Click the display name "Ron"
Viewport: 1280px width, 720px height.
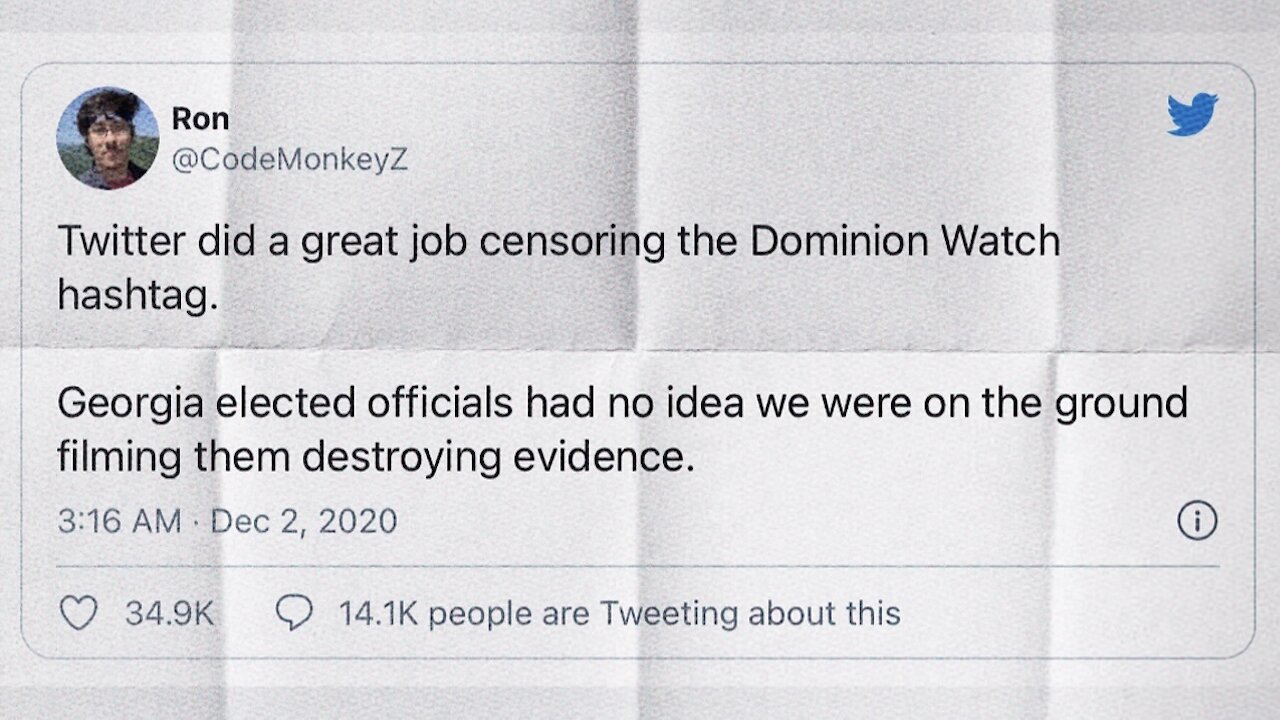[200, 118]
